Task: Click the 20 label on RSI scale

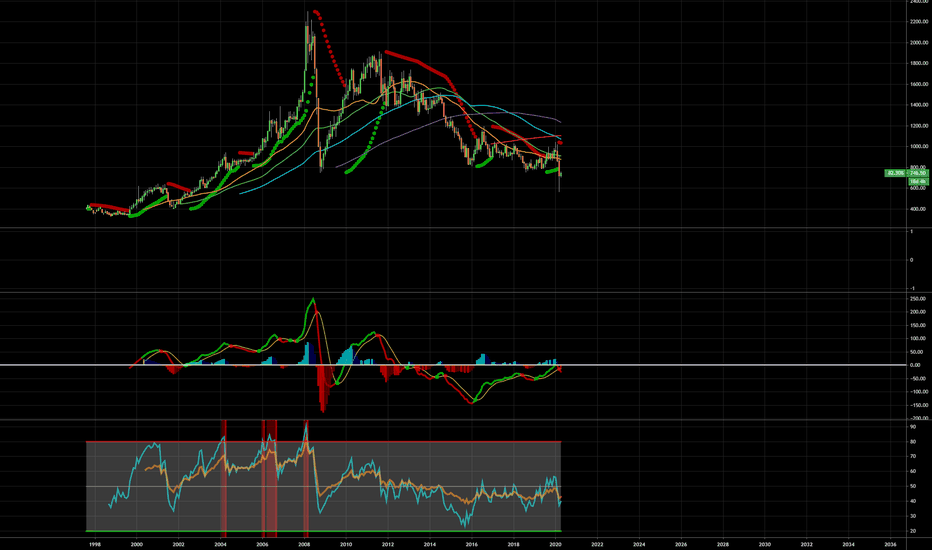Action: [913, 531]
